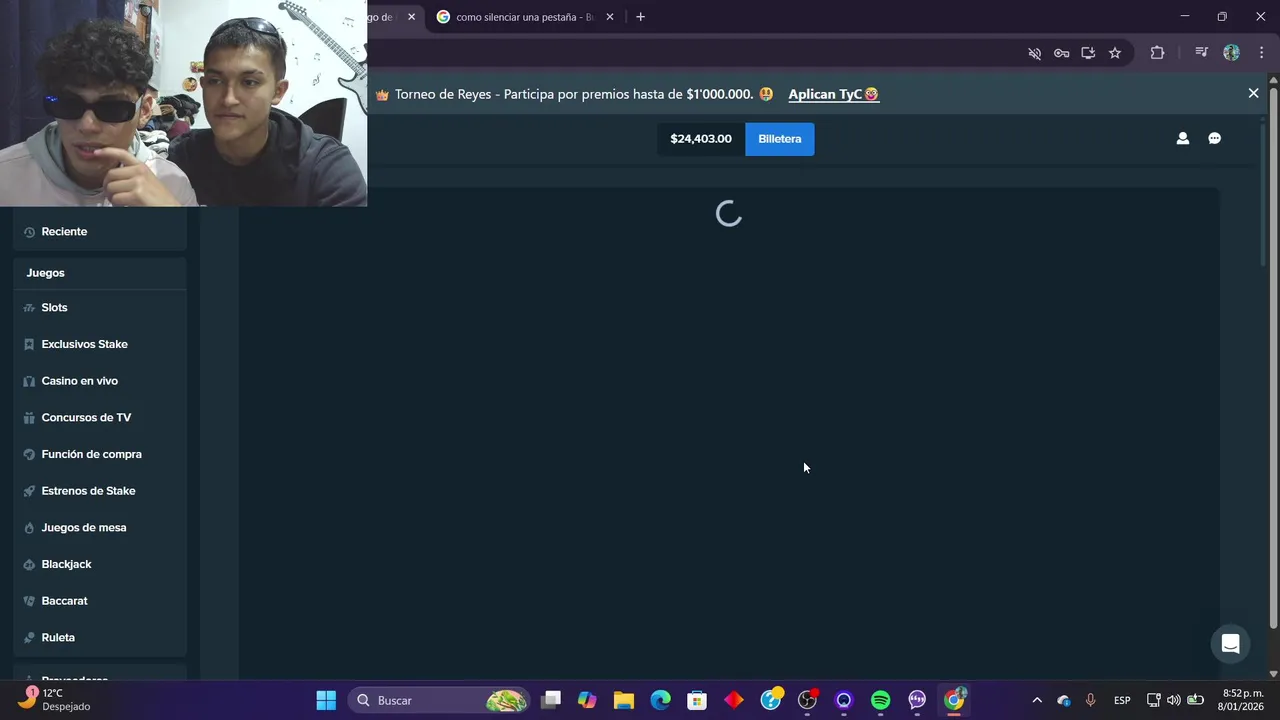This screenshot has height=720, width=1280.
Task: Open the user profile icon
Action: coord(1183,139)
